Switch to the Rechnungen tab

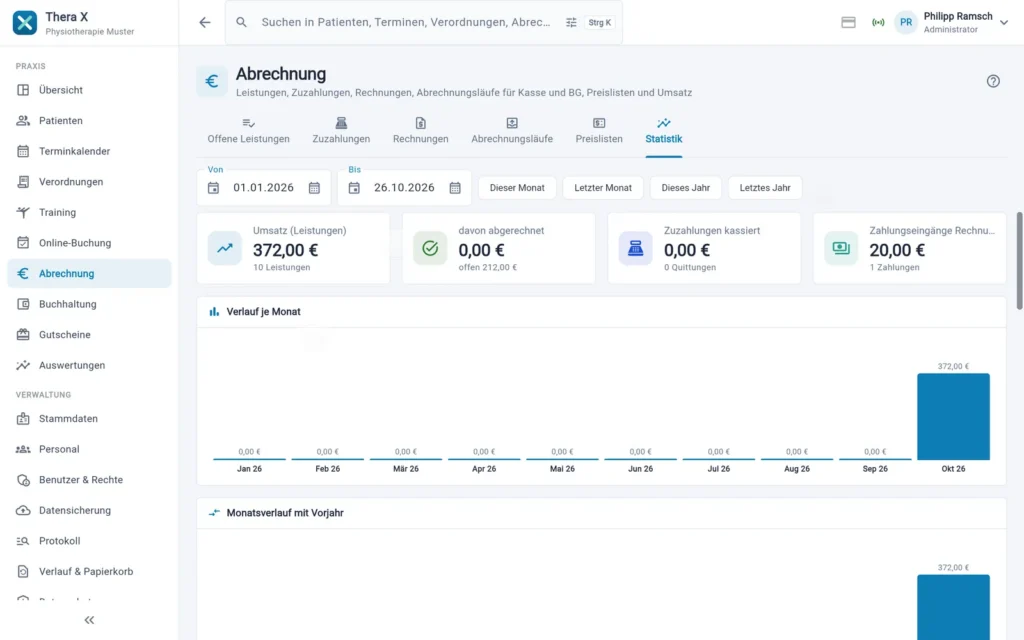421,131
